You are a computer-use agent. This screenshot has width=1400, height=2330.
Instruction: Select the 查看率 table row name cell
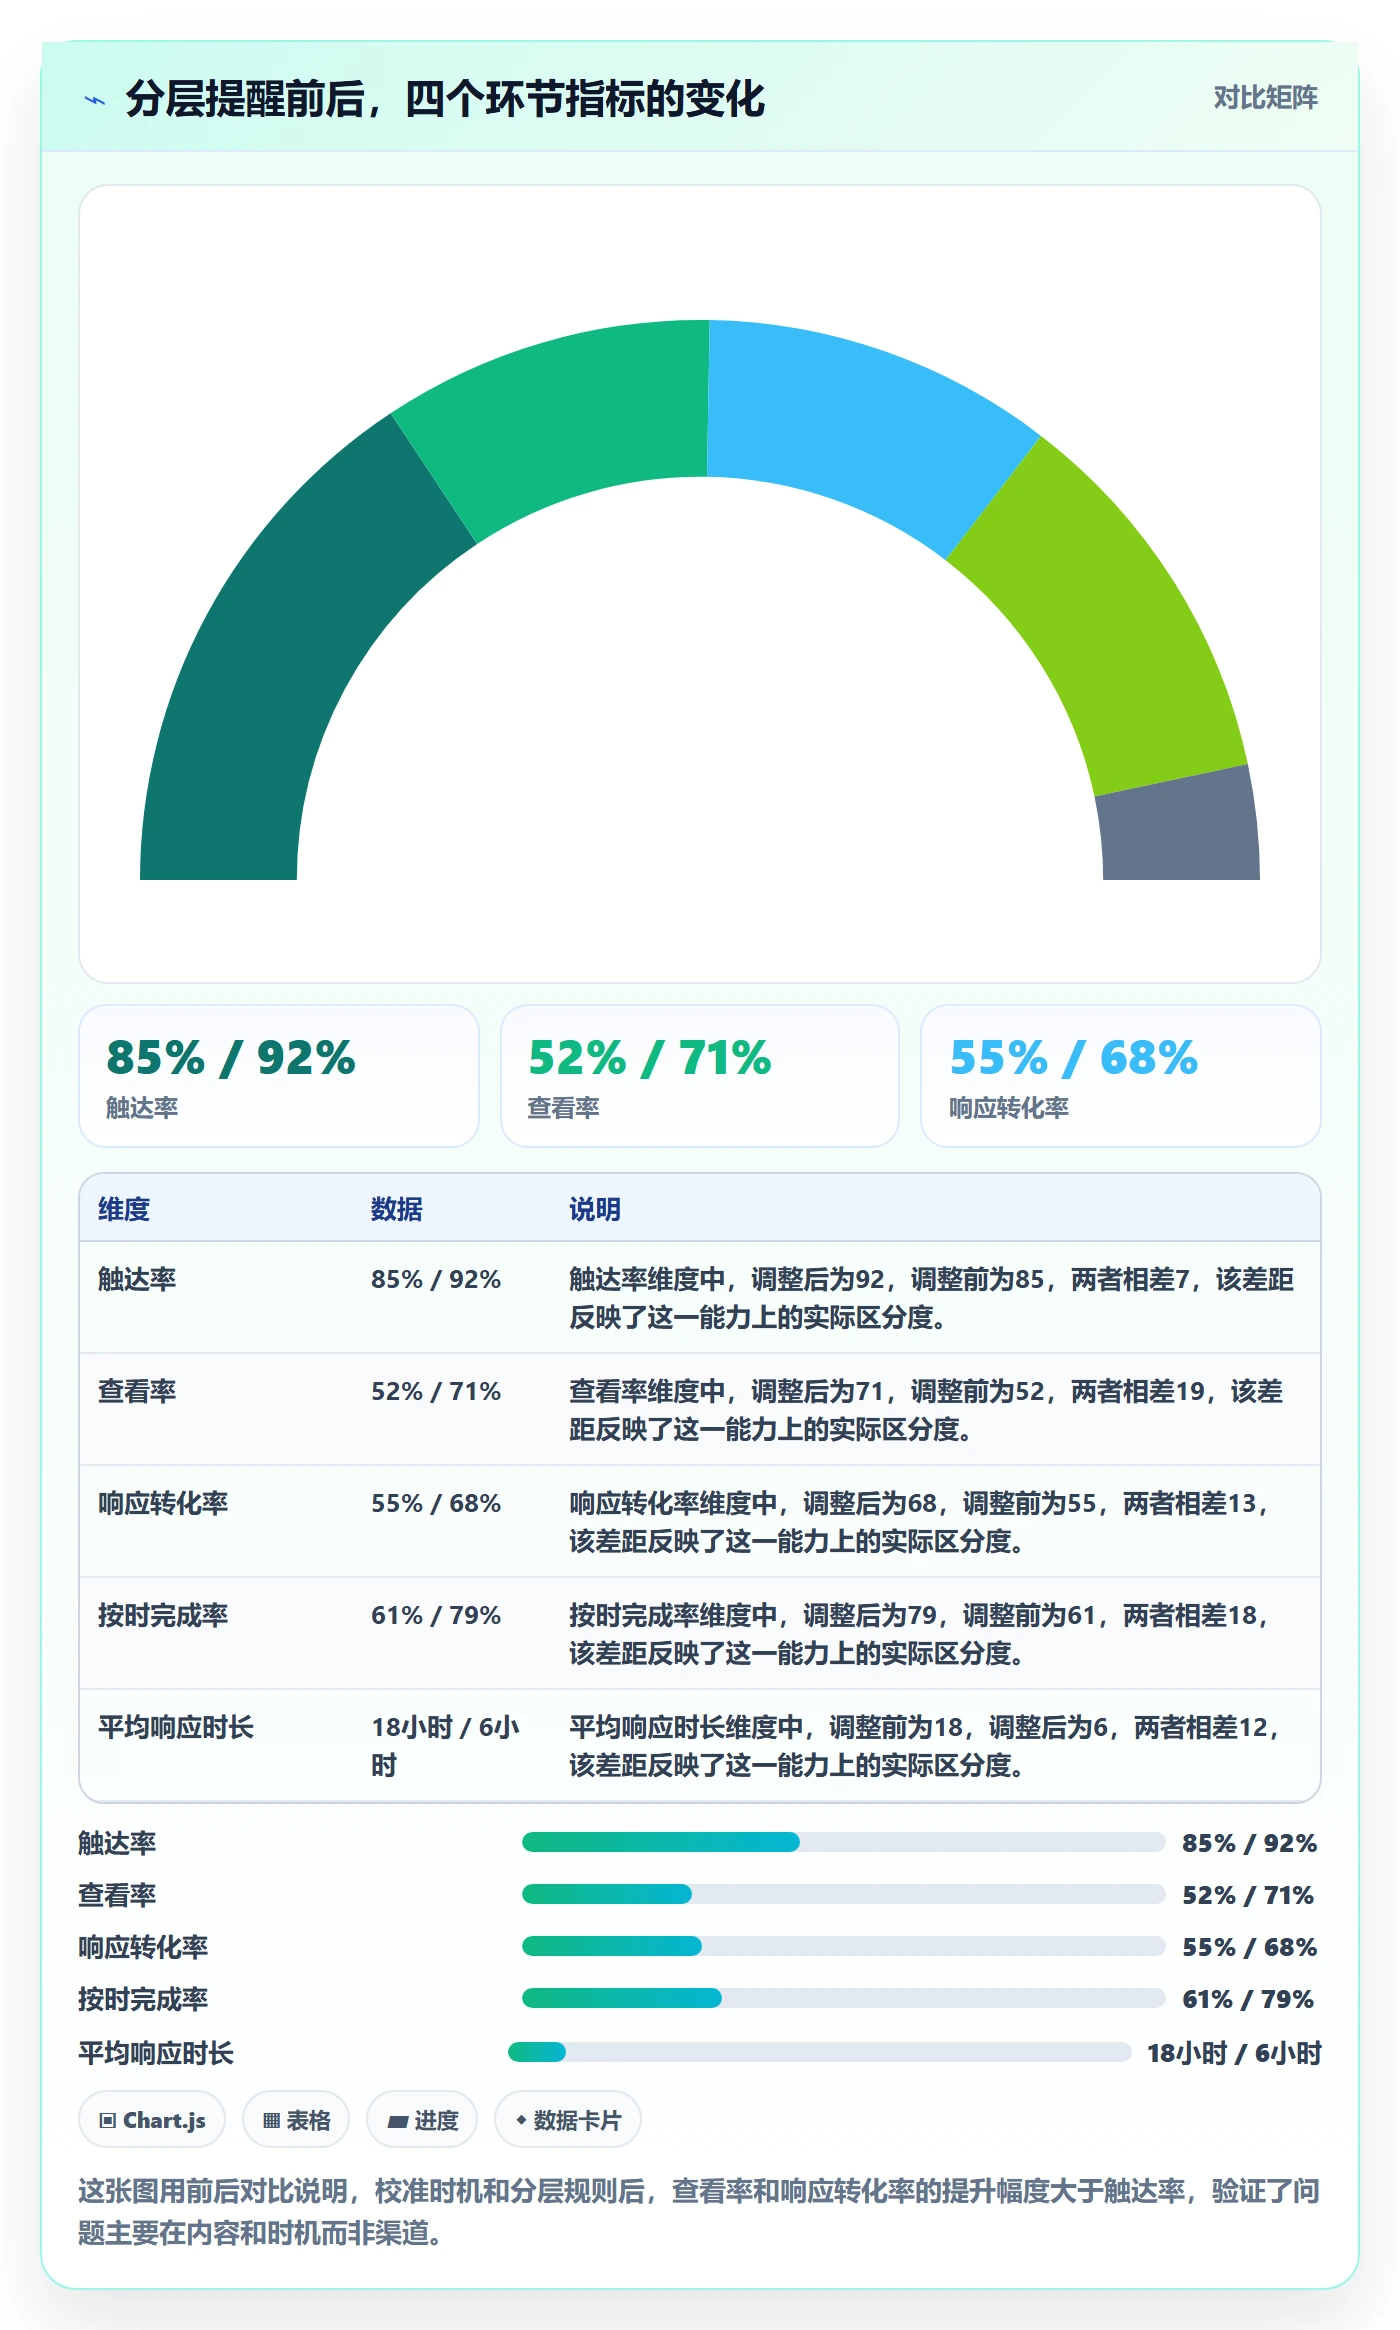point(137,1391)
